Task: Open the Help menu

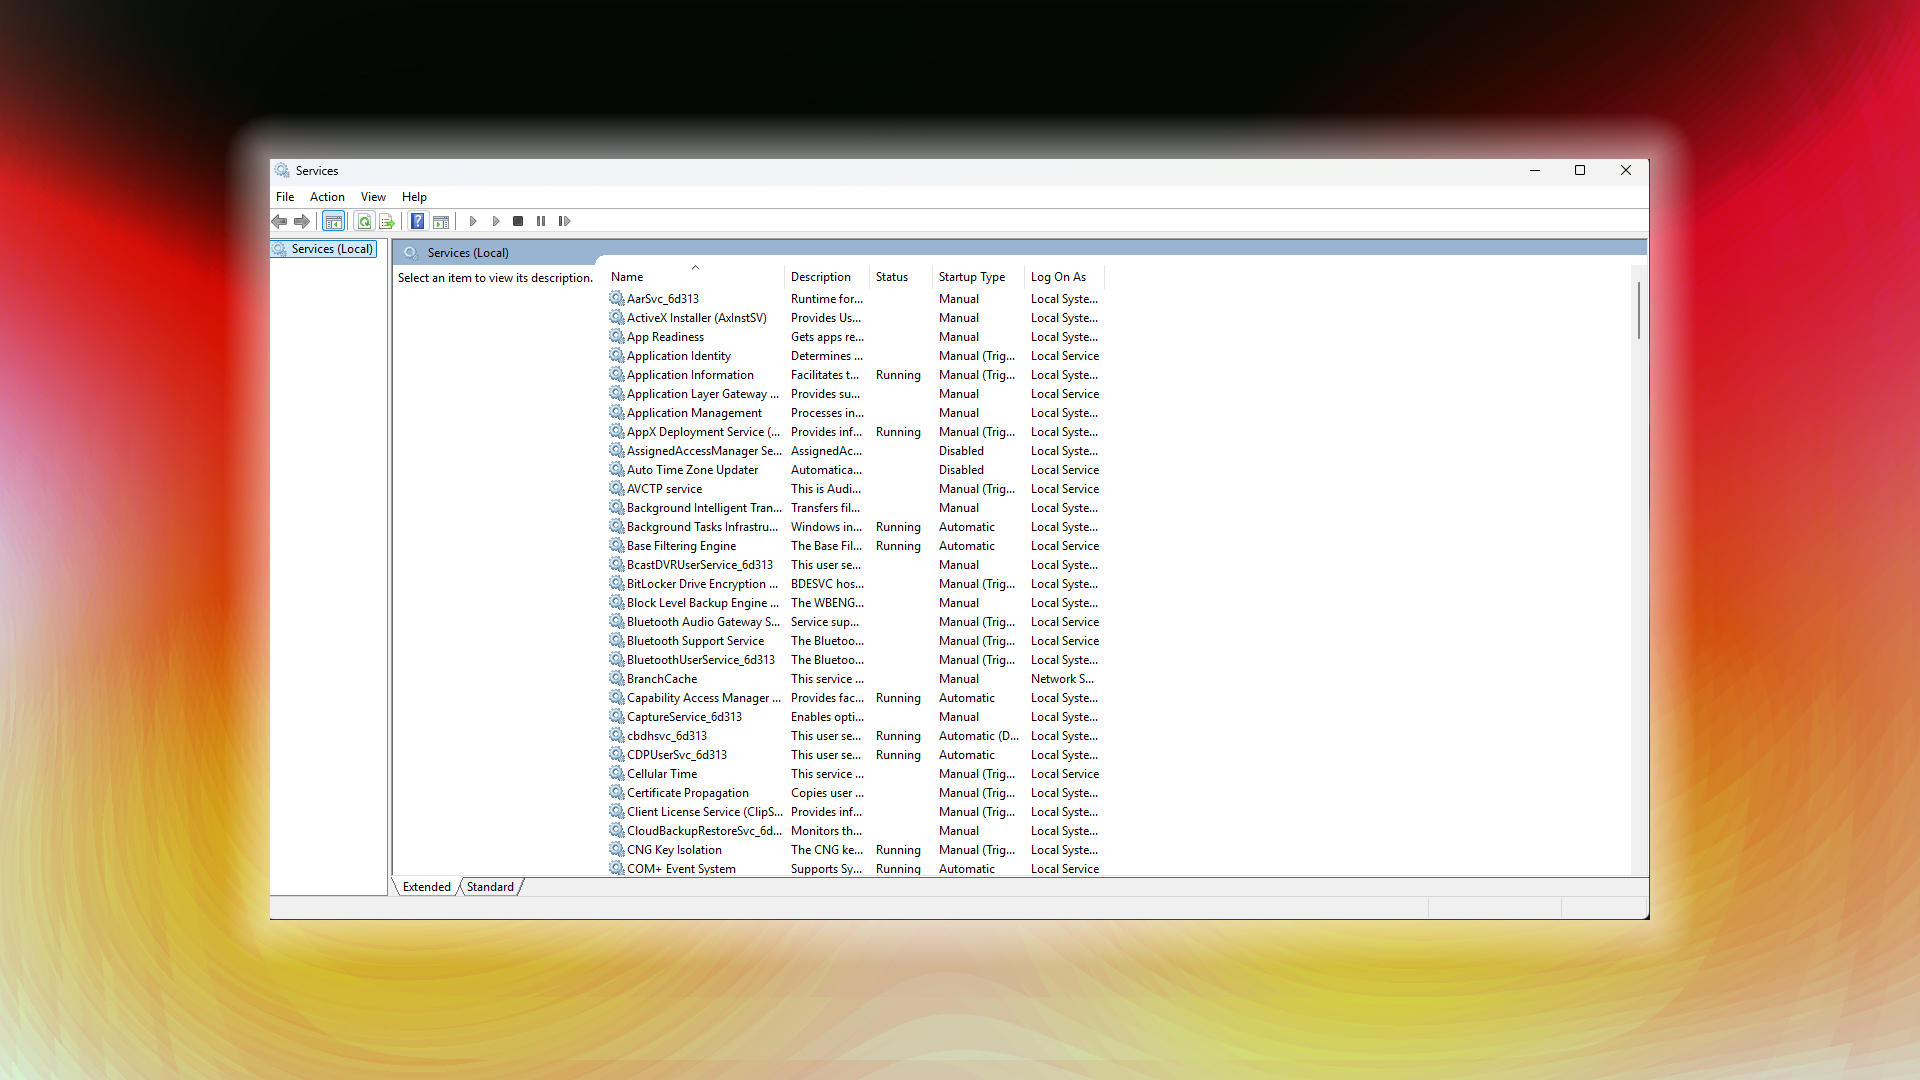Action: [x=414, y=197]
